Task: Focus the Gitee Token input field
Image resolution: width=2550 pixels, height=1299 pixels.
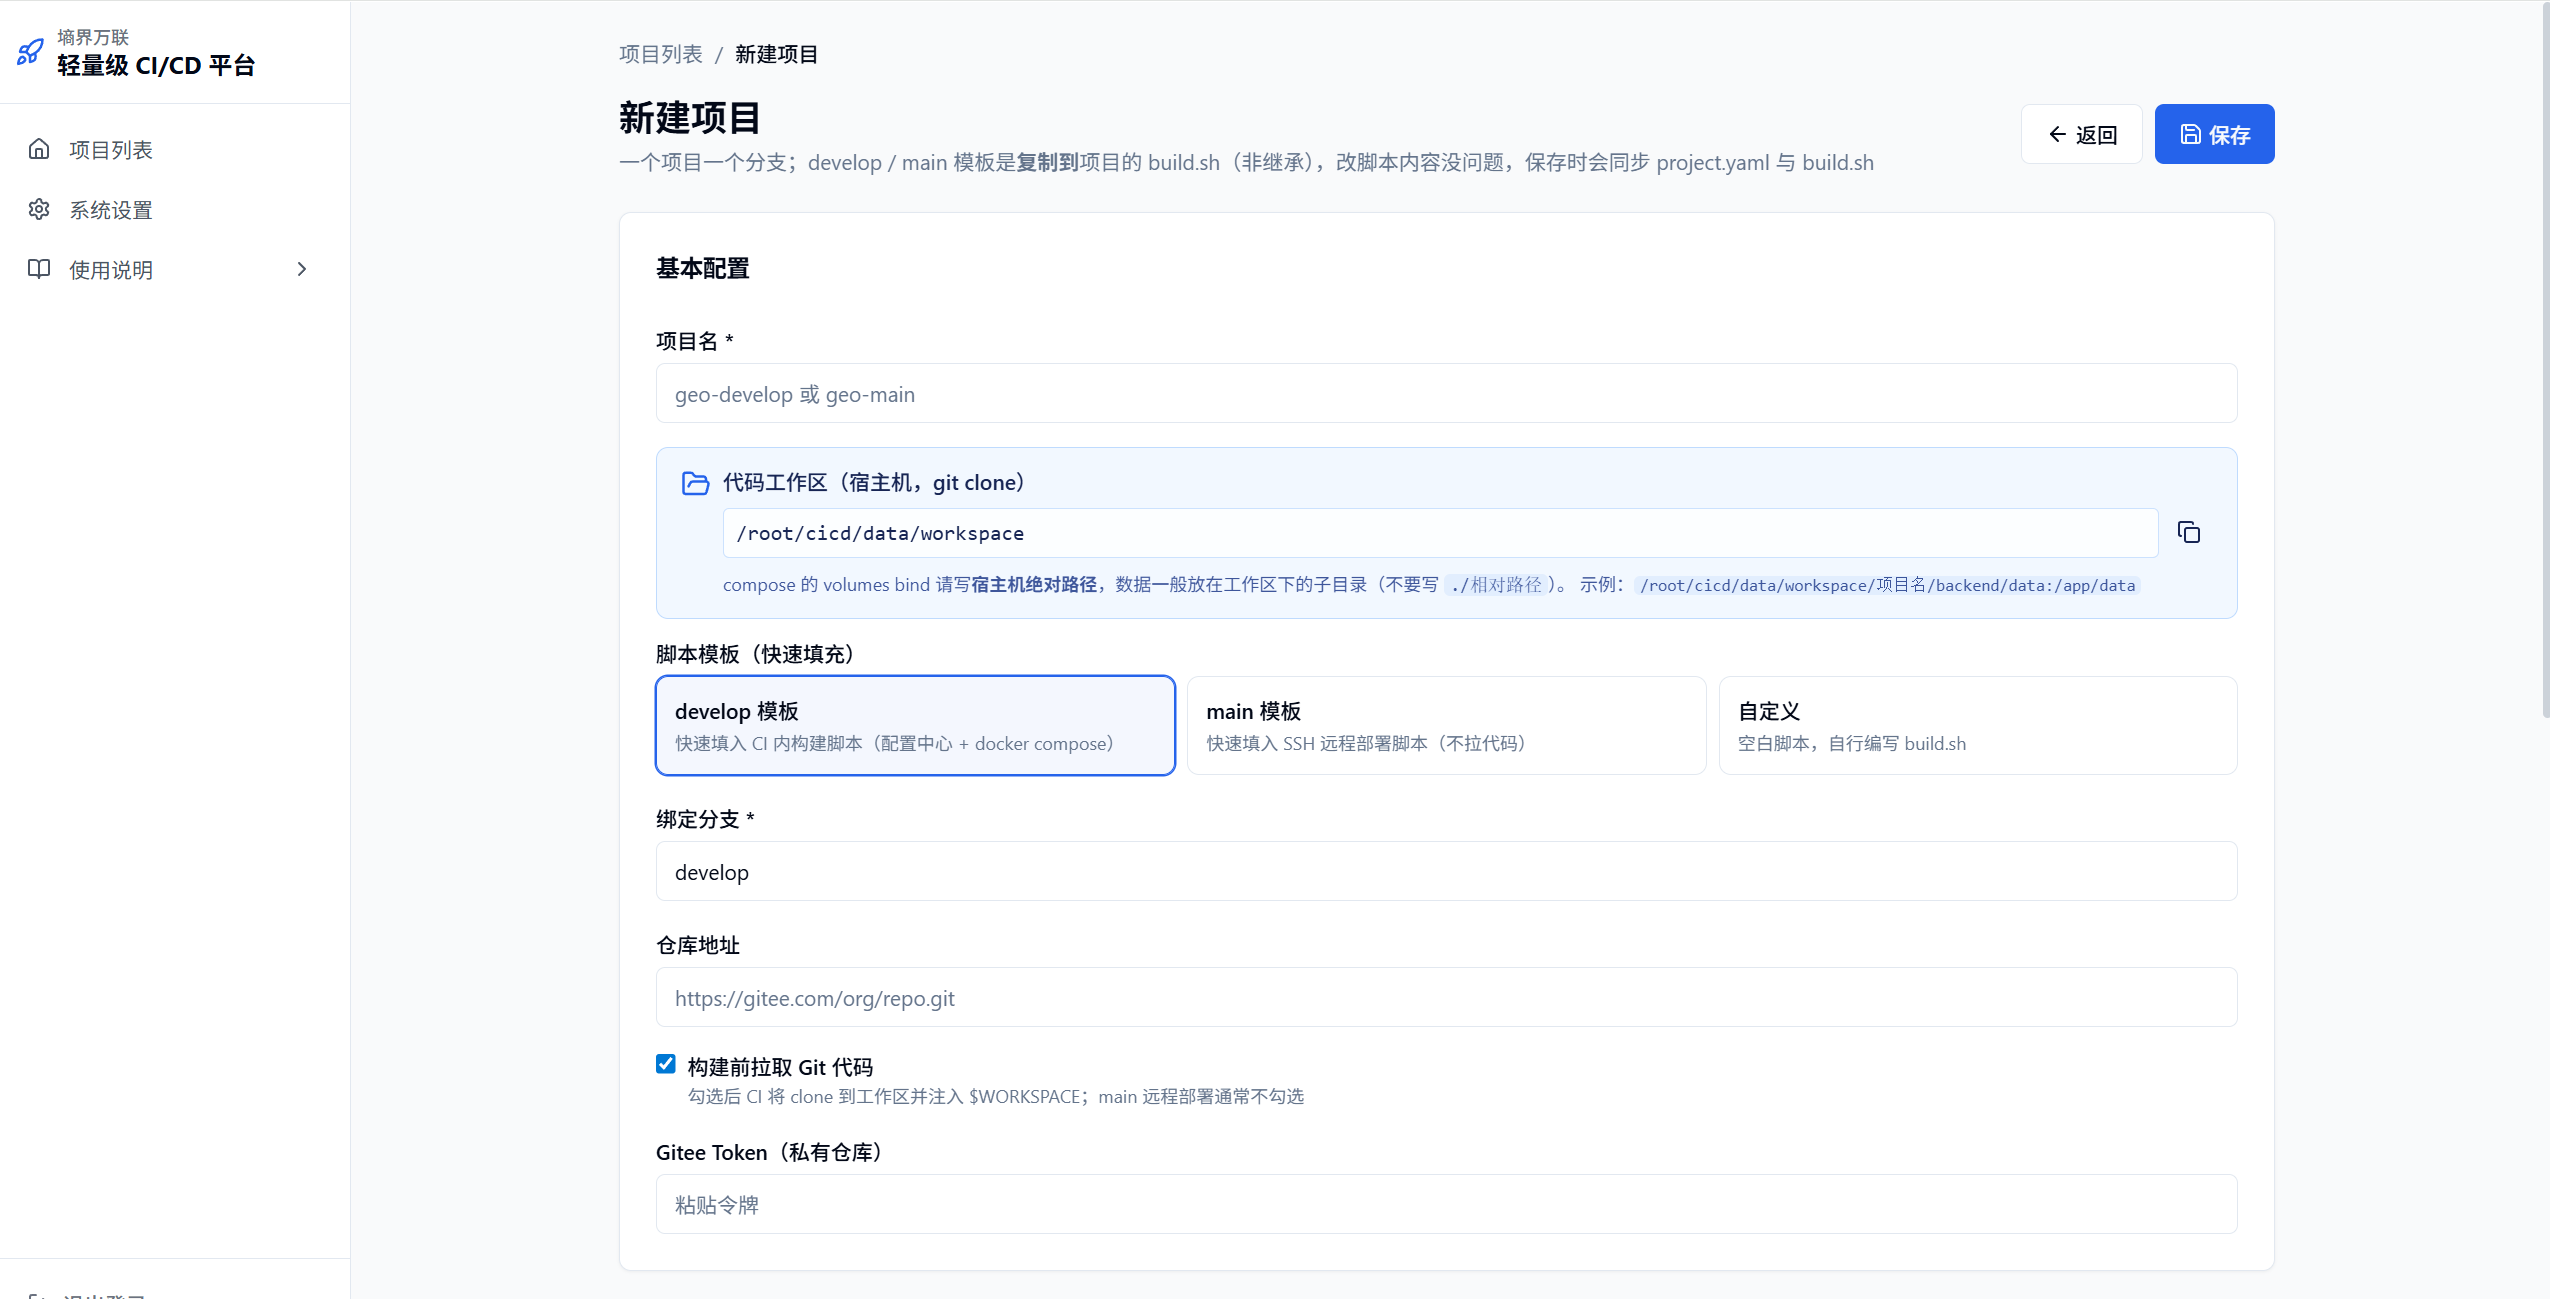Action: point(1447,1204)
